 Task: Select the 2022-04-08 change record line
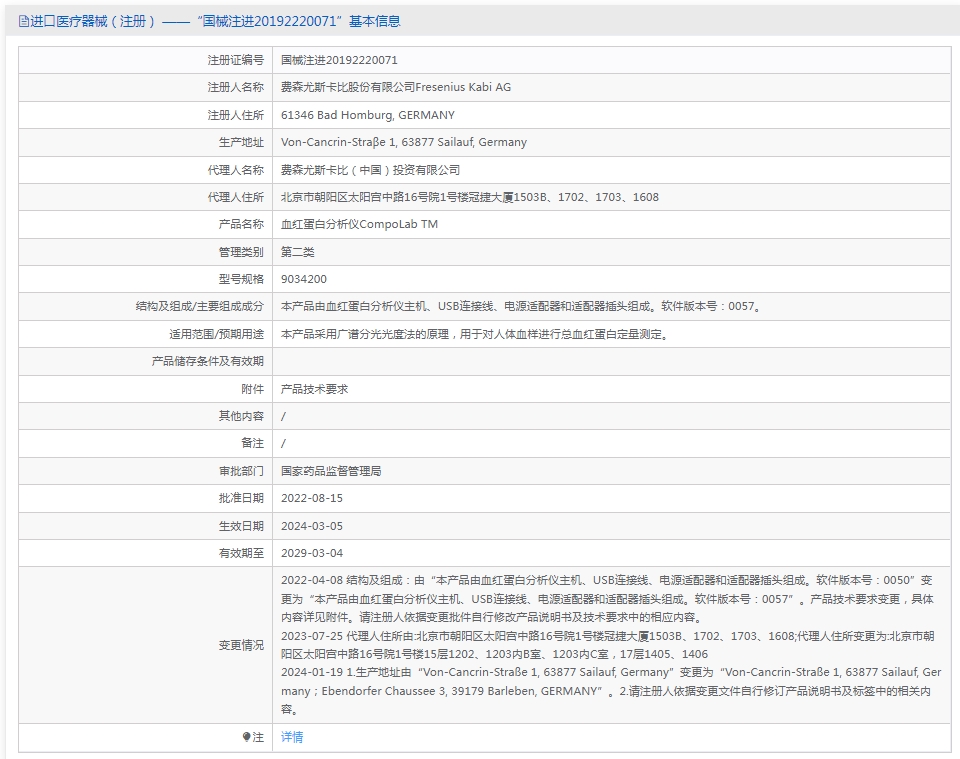pyautogui.click(x=607, y=599)
